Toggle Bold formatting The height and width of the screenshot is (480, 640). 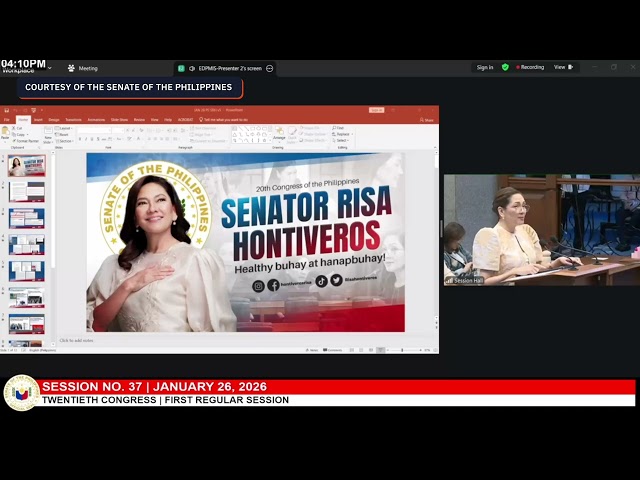point(80,139)
